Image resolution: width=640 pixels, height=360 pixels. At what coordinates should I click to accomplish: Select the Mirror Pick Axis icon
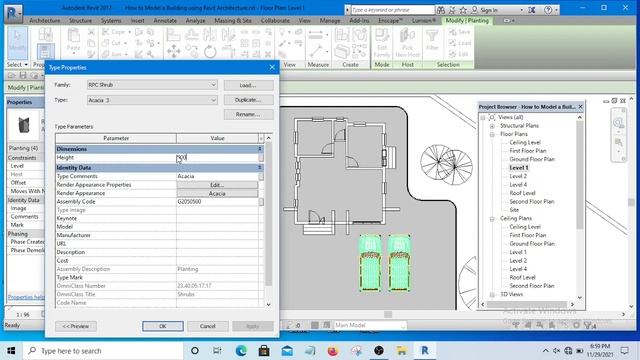[x=210, y=35]
